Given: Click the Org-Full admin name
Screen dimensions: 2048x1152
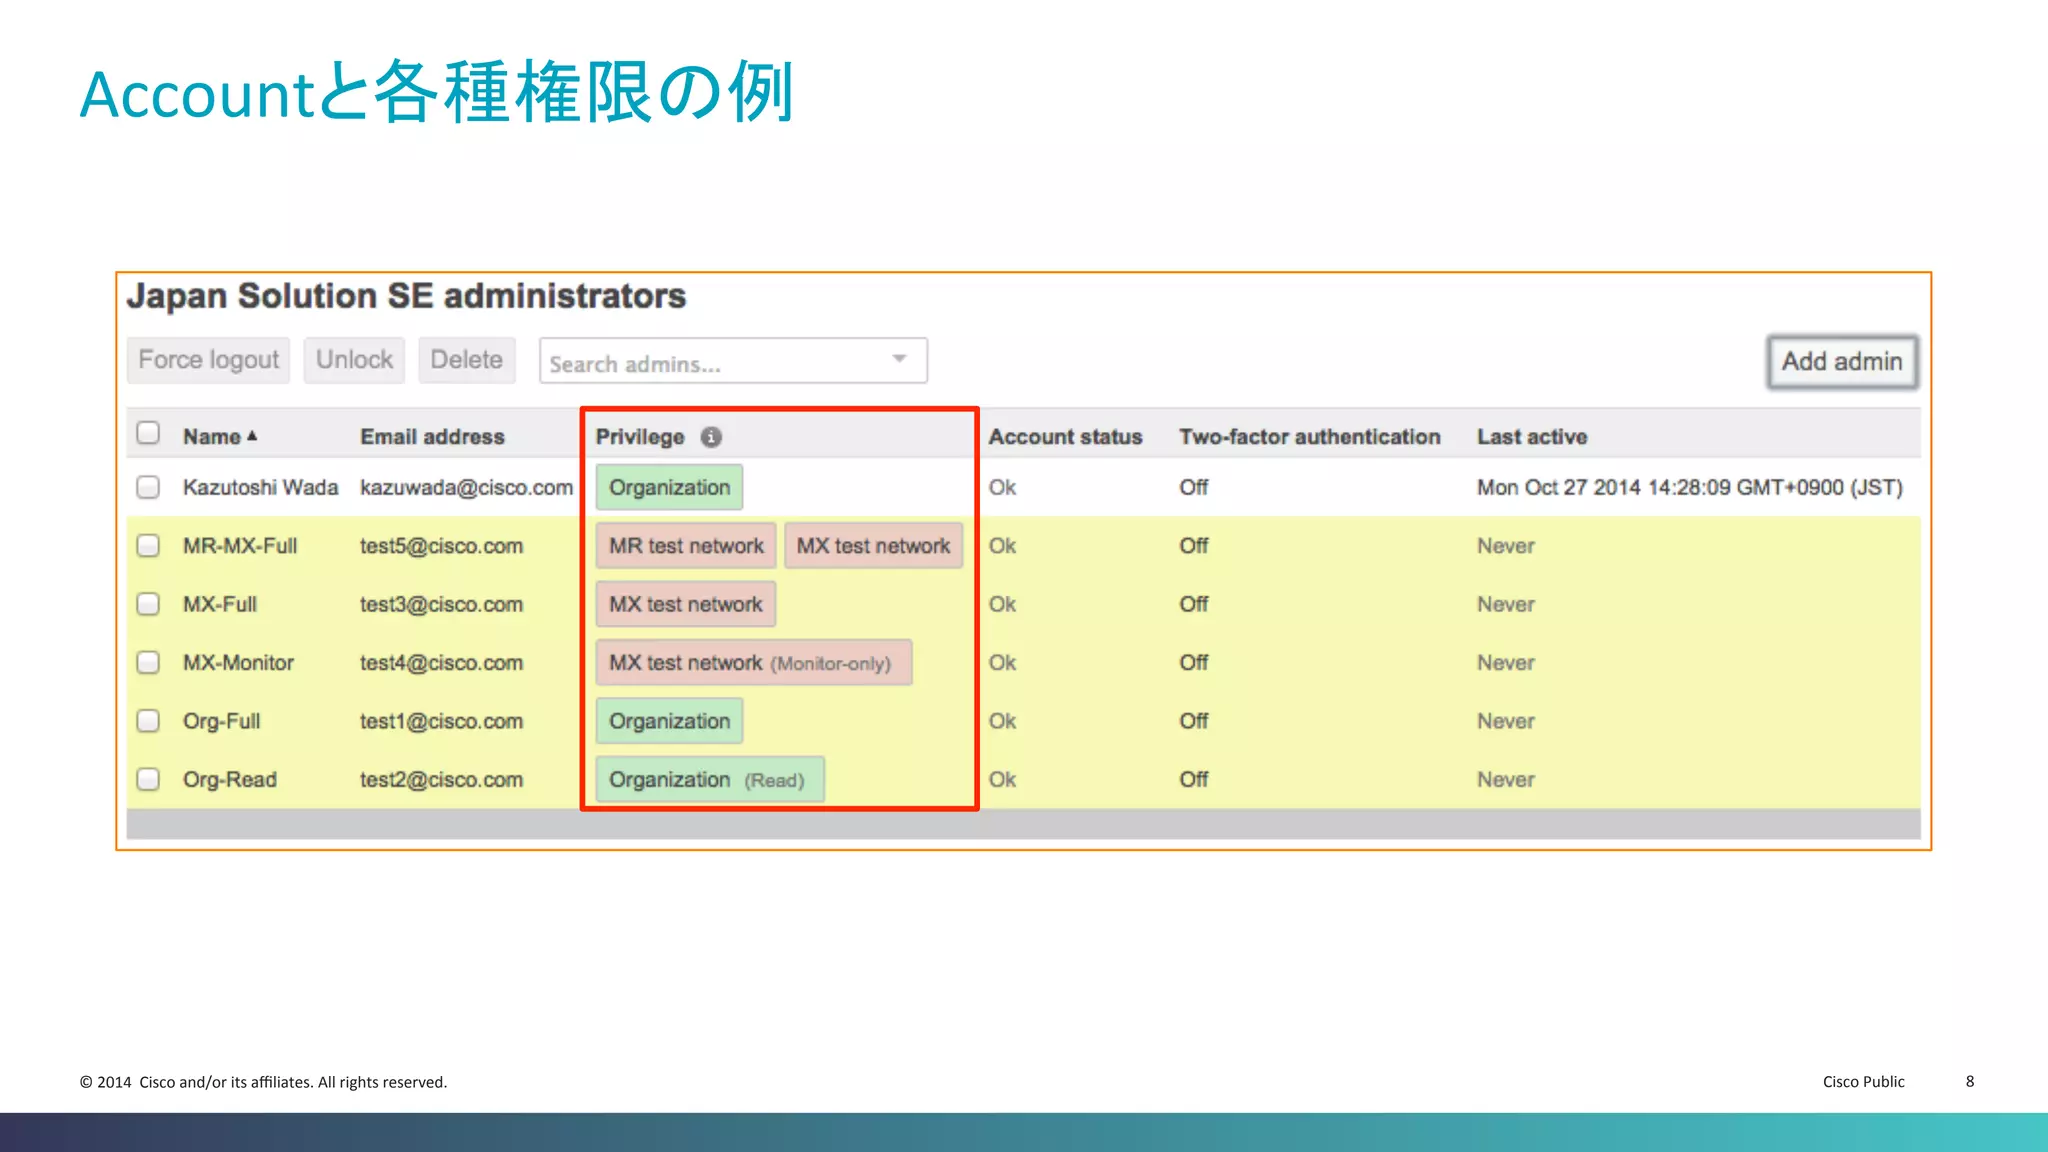Looking at the screenshot, I should pos(221,721).
